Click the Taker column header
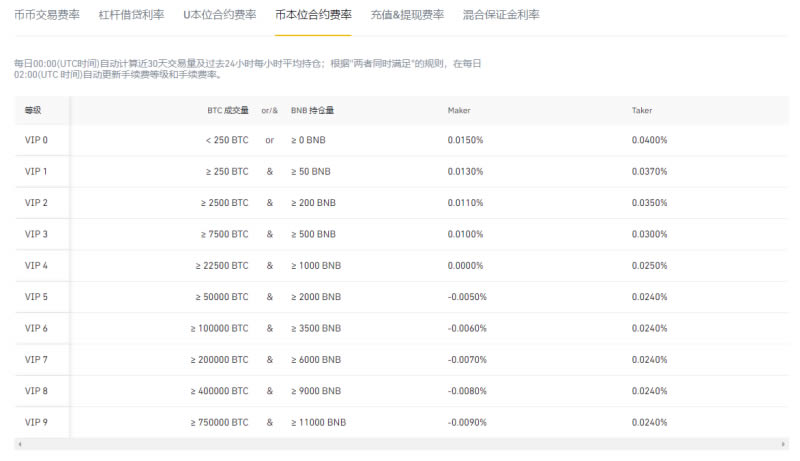800x461 pixels. (642, 110)
